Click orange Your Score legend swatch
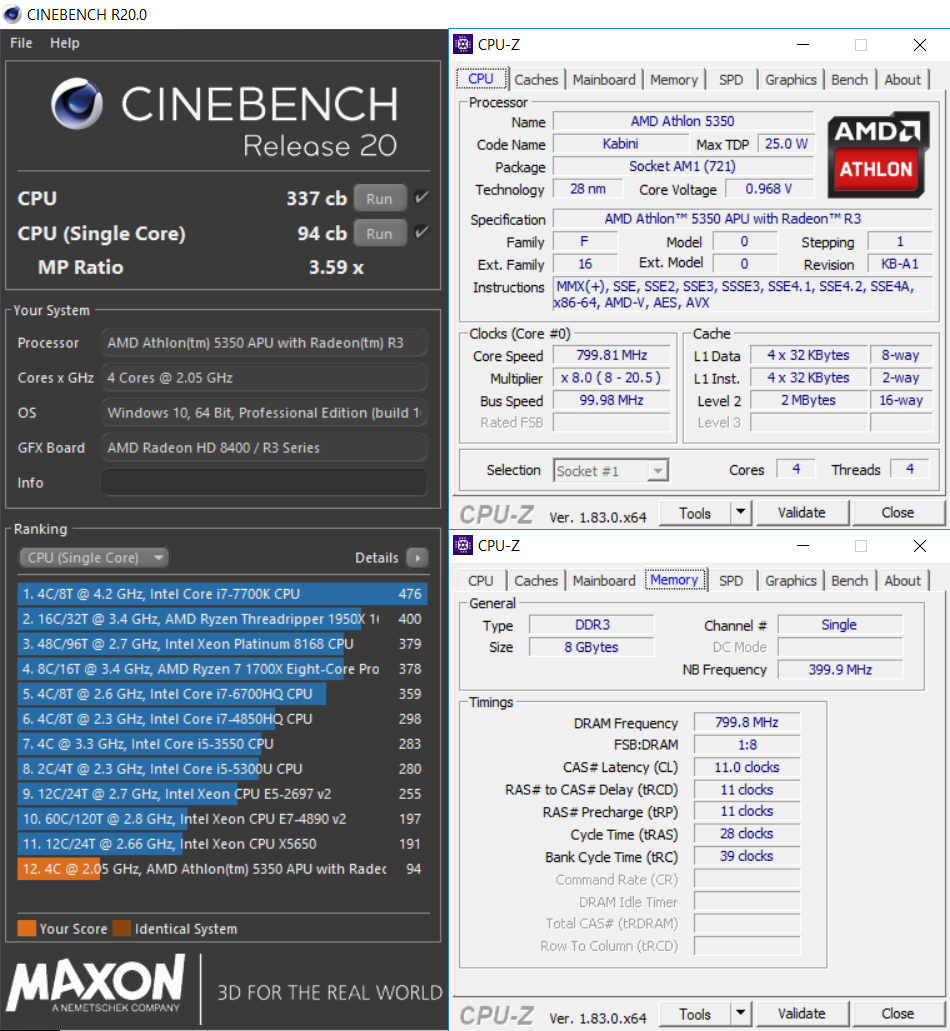The image size is (950, 1031). [x=26, y=928]
